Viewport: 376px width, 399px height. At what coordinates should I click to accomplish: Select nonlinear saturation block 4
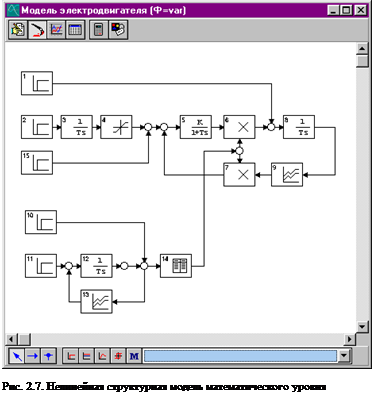pos(116,127)
